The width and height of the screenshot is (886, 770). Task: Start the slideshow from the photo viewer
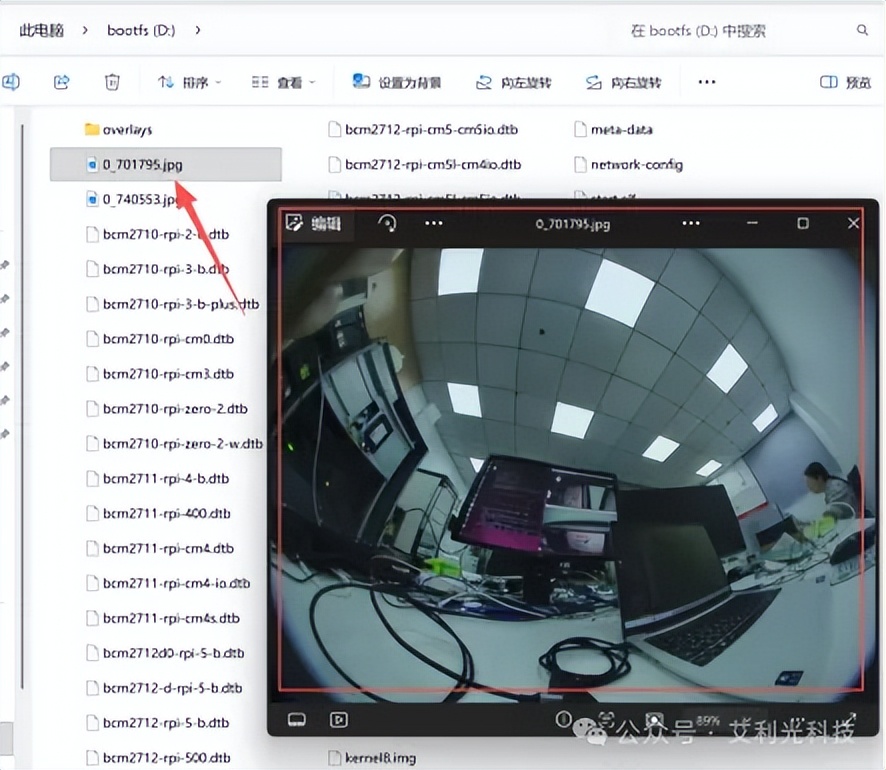(x=338, y=720)
